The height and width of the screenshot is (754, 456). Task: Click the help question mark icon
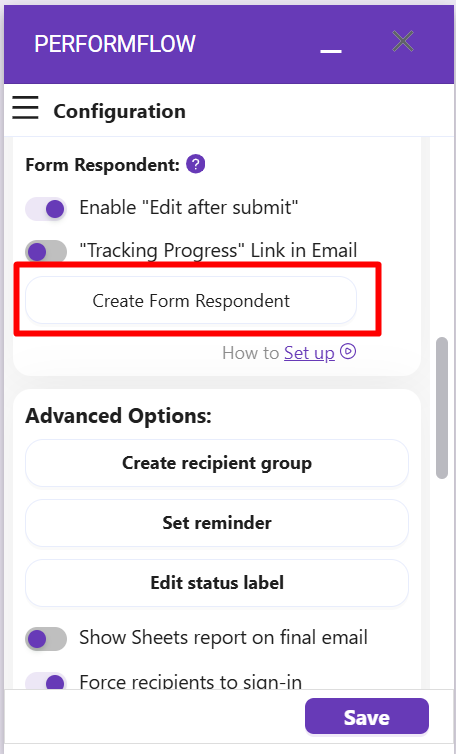[x=196, y=164]
